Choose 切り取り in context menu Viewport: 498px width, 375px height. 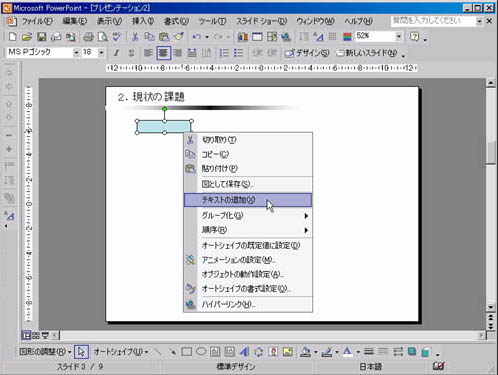click(x=248, y=140)
